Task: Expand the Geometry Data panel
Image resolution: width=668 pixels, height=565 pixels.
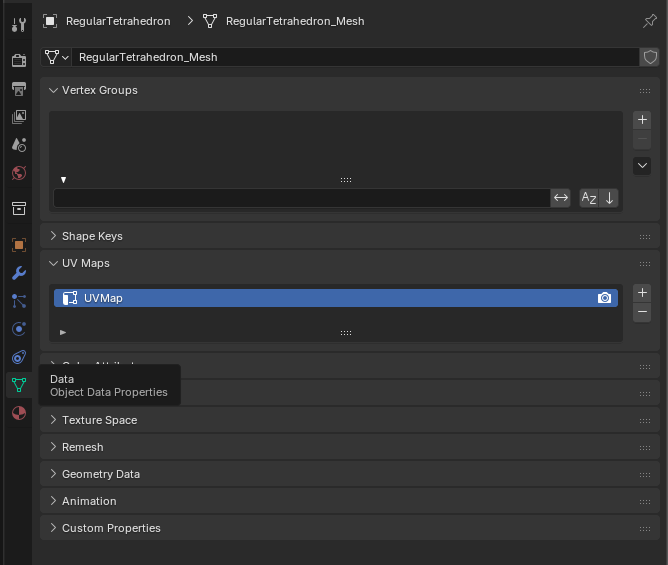Action: (100, 474)
